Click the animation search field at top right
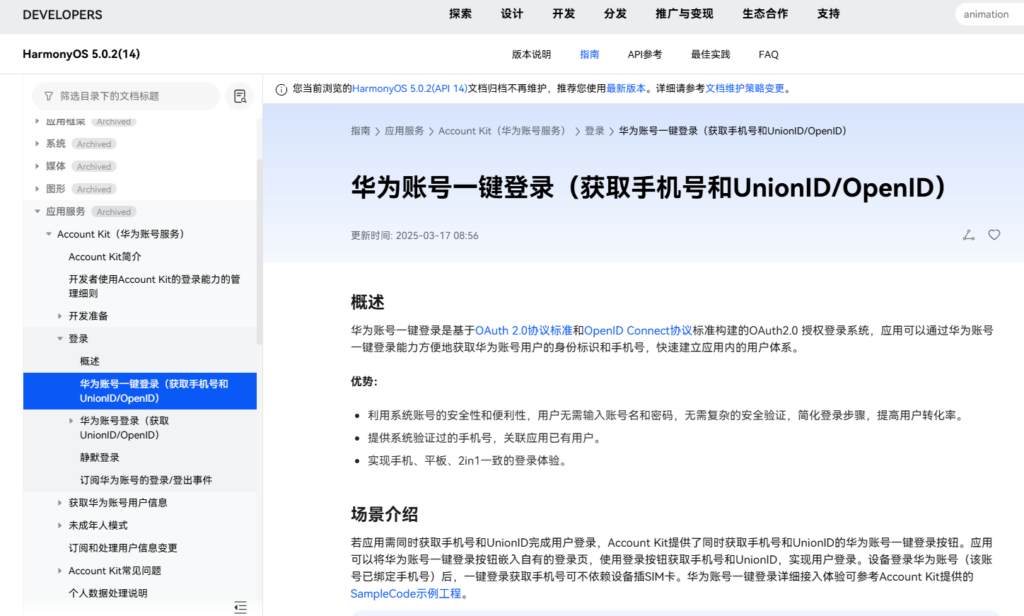 tap(986, 14)
